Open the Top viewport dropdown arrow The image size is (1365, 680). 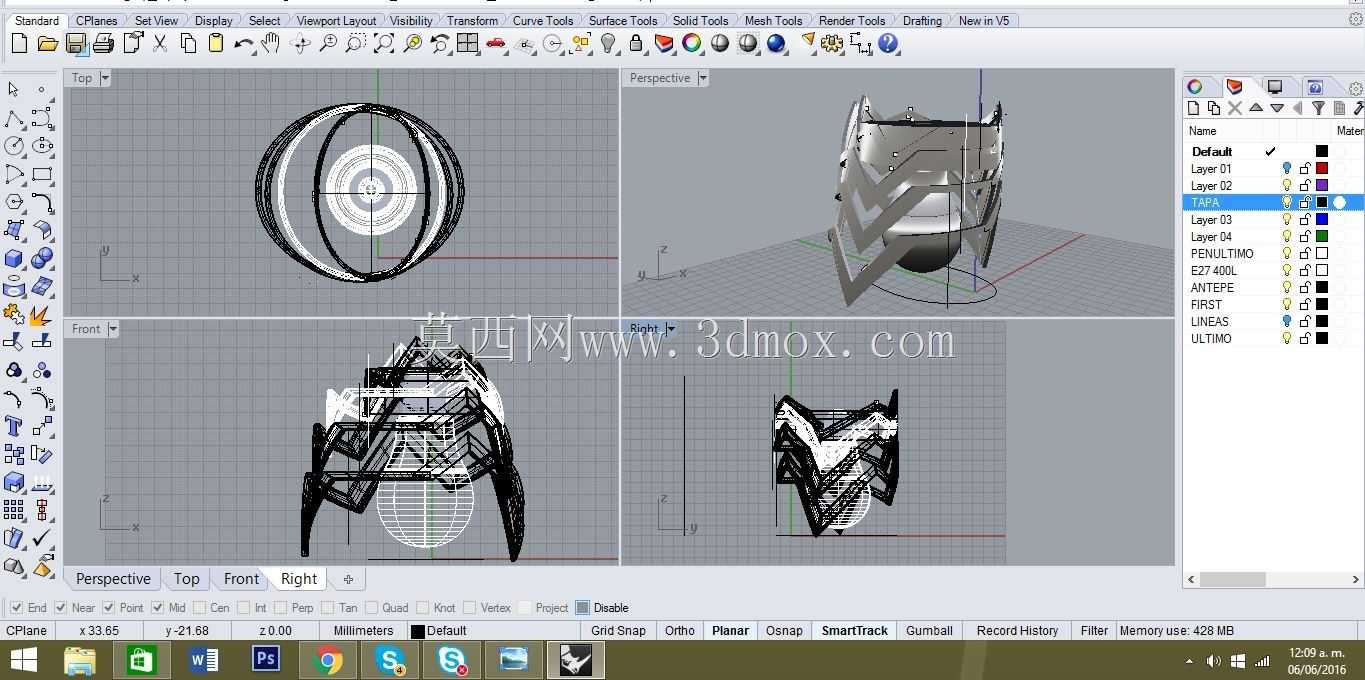click(x=105, y=78)
